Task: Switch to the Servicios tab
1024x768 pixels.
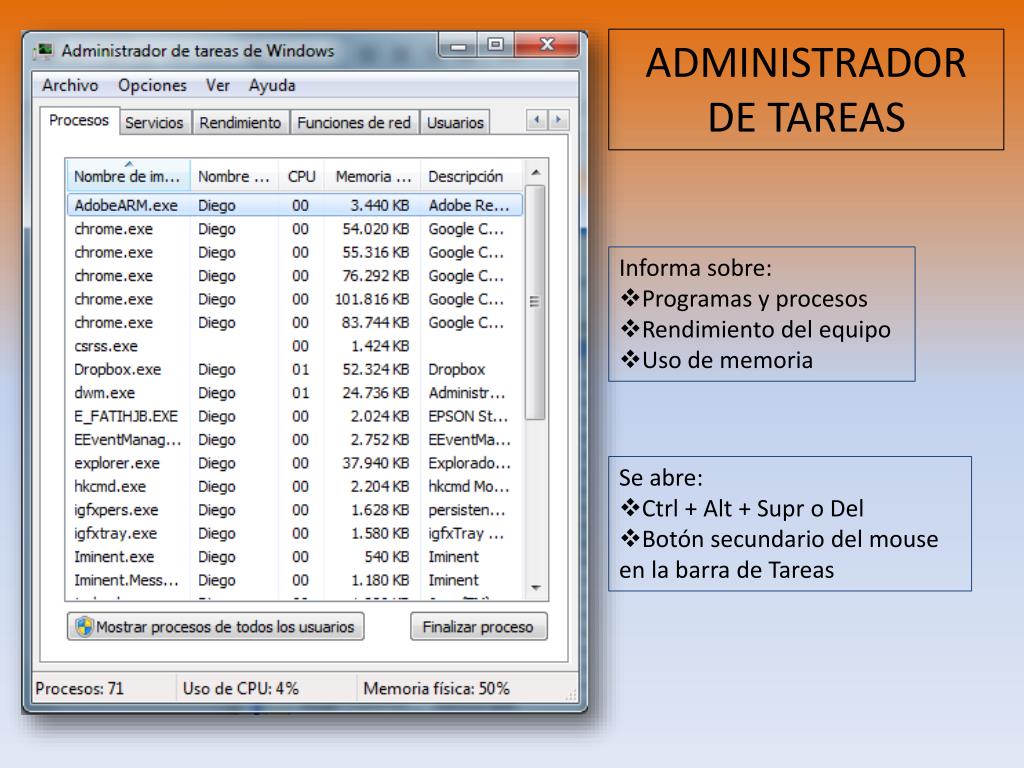Action: click(x=154, y=123)
